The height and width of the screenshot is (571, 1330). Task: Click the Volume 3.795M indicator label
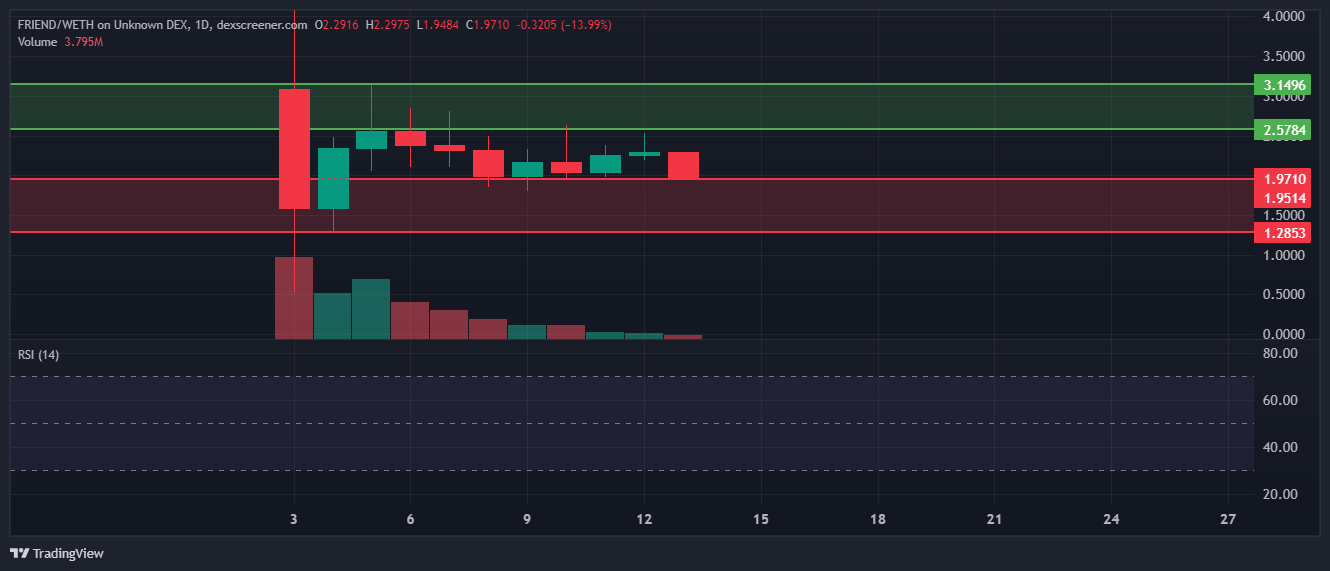(60, 42)
